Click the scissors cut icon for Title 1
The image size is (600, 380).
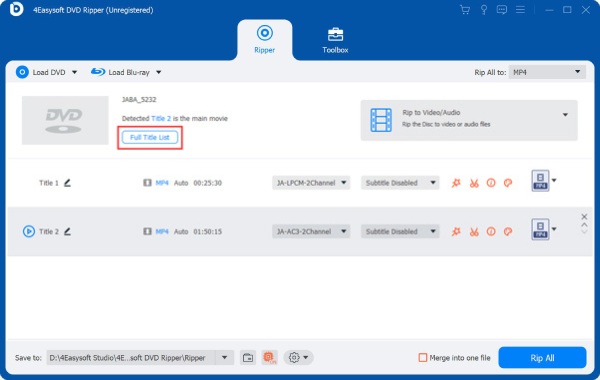click(474, 183)
